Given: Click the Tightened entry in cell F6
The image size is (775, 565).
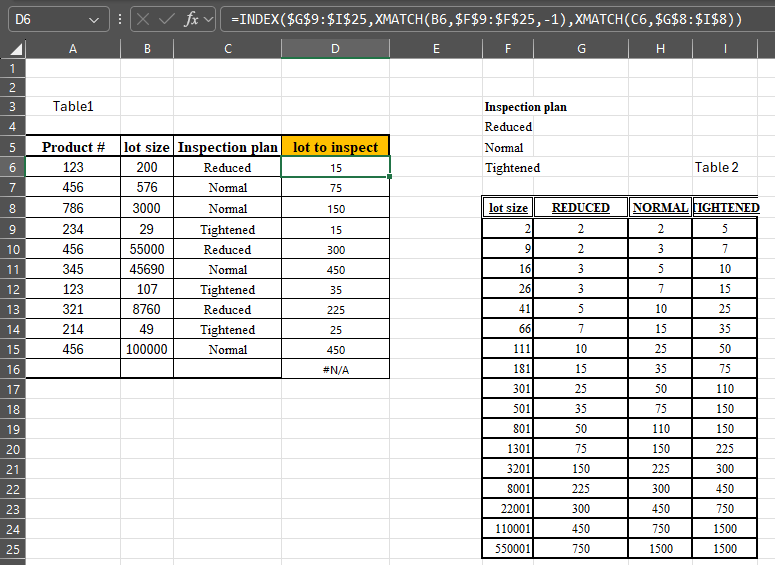Looking at the screenshot, I should click(513, 168).
